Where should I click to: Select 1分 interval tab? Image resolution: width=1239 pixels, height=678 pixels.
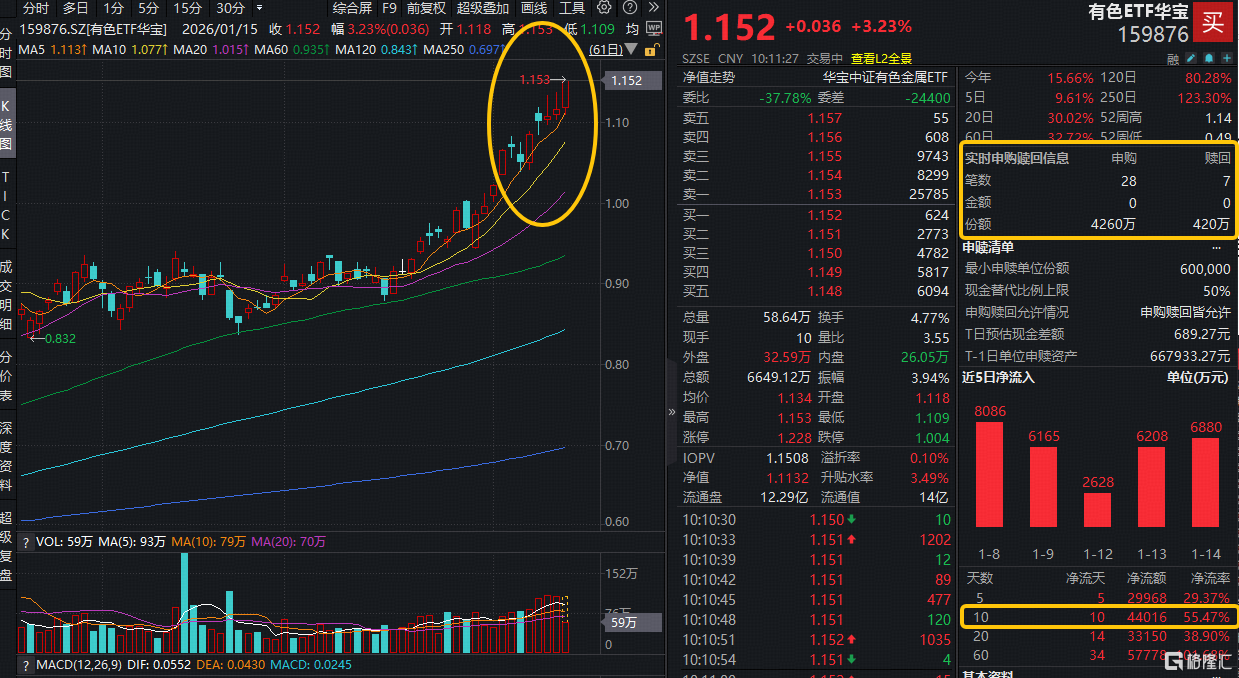point(114,7)
